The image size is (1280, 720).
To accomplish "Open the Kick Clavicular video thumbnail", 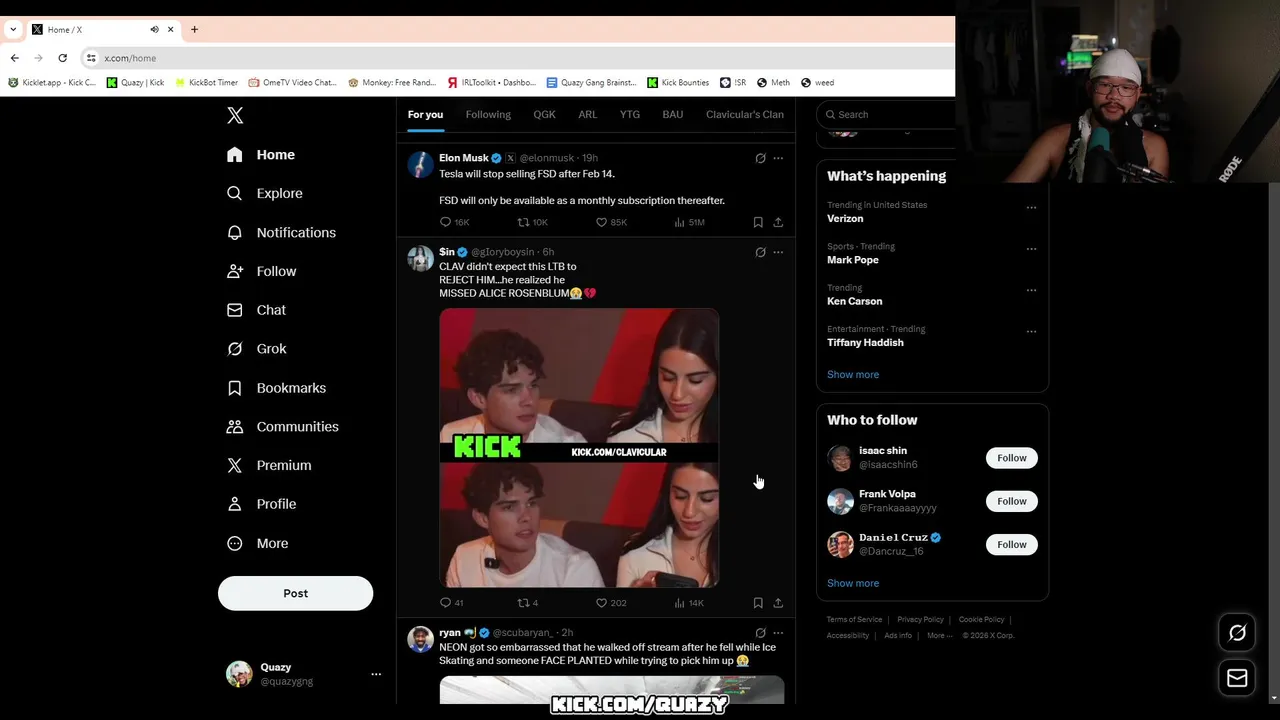I will (x=579, y=448).
